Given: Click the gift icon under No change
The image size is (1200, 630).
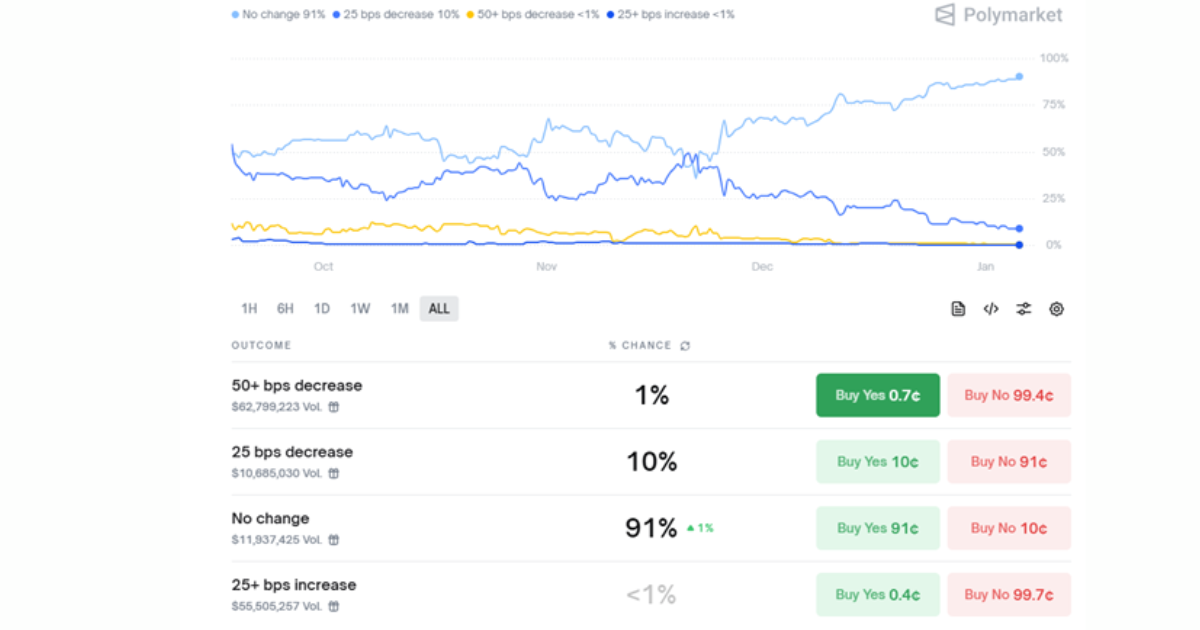Looking at the screenshot, I should [334, 540].
